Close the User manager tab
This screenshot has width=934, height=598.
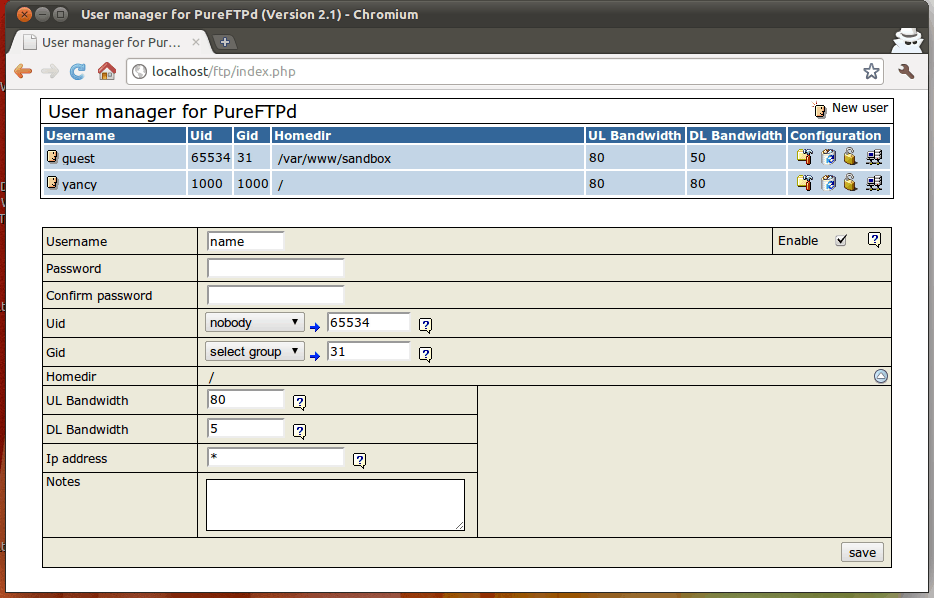195,42
